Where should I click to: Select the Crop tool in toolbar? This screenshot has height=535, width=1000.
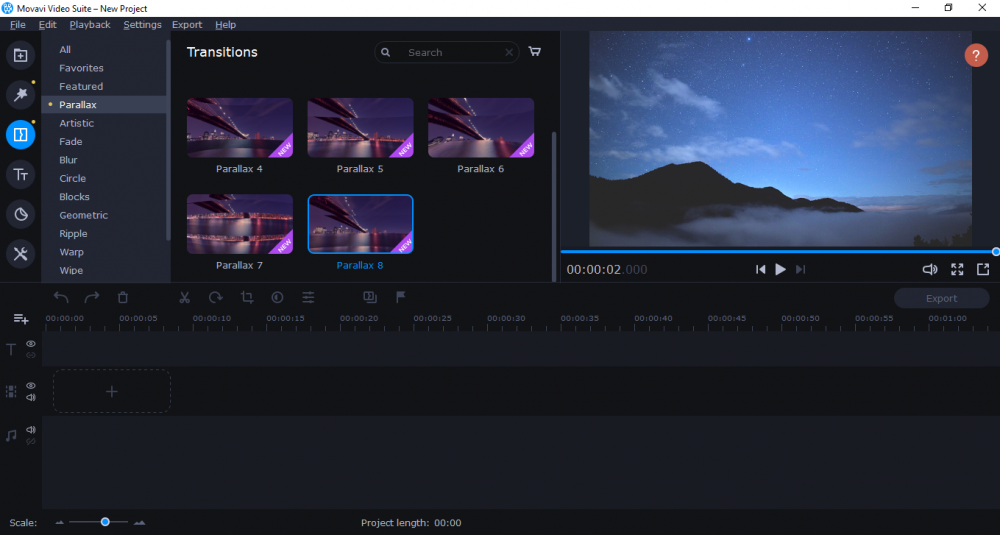(x=246, y=297)
